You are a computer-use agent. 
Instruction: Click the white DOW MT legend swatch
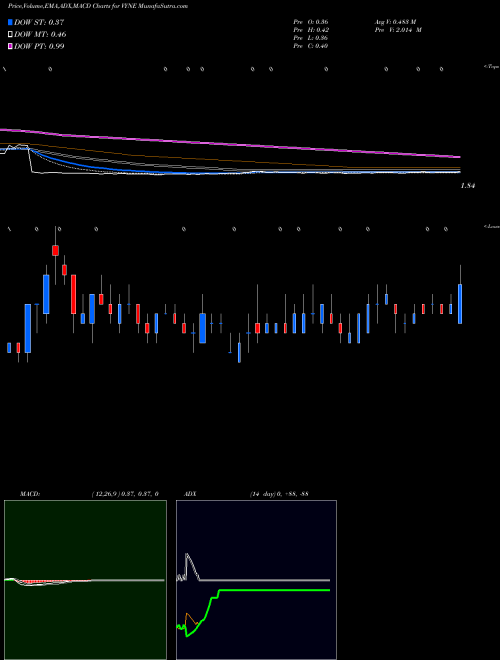11,35
